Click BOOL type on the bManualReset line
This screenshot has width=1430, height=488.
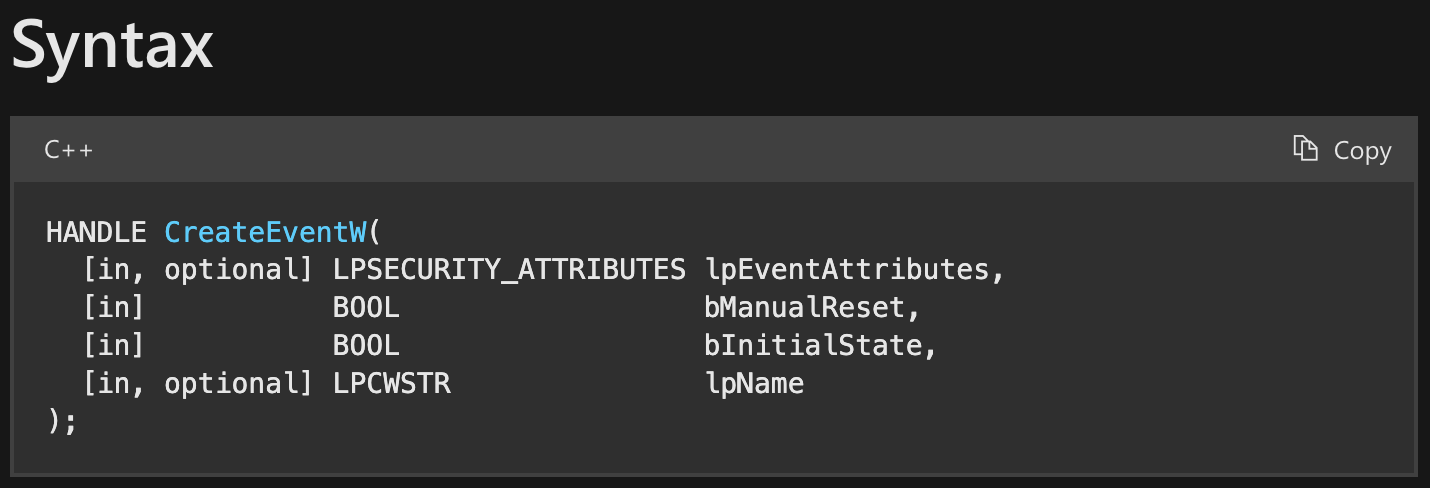coord(366,308)
